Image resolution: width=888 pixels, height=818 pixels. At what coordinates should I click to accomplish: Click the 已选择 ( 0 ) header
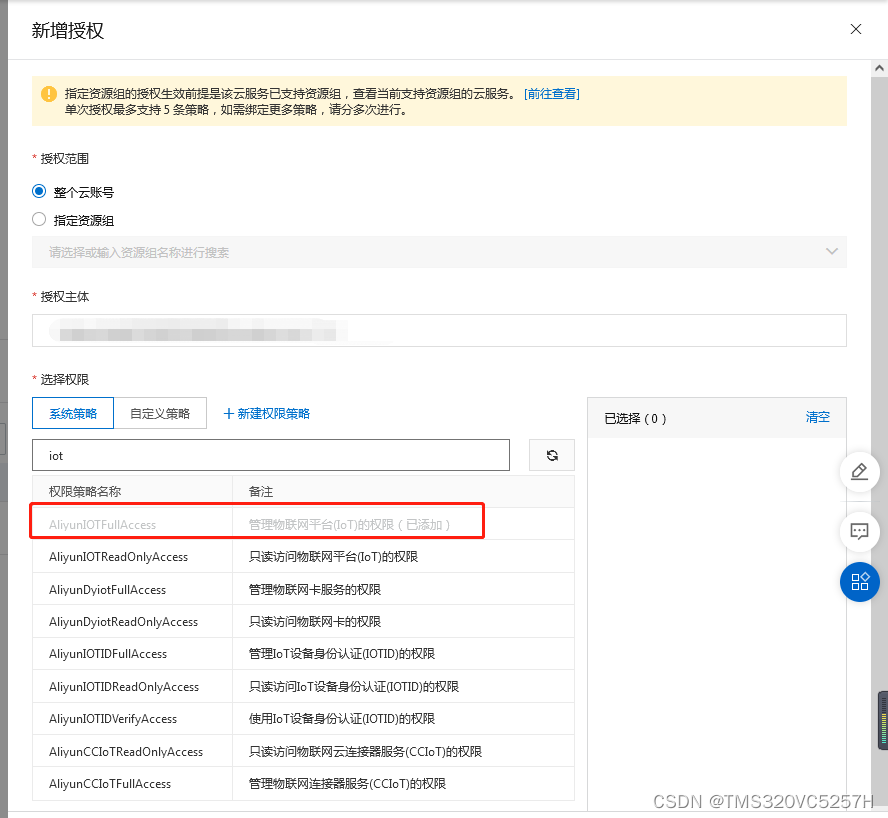coord(635,419)
